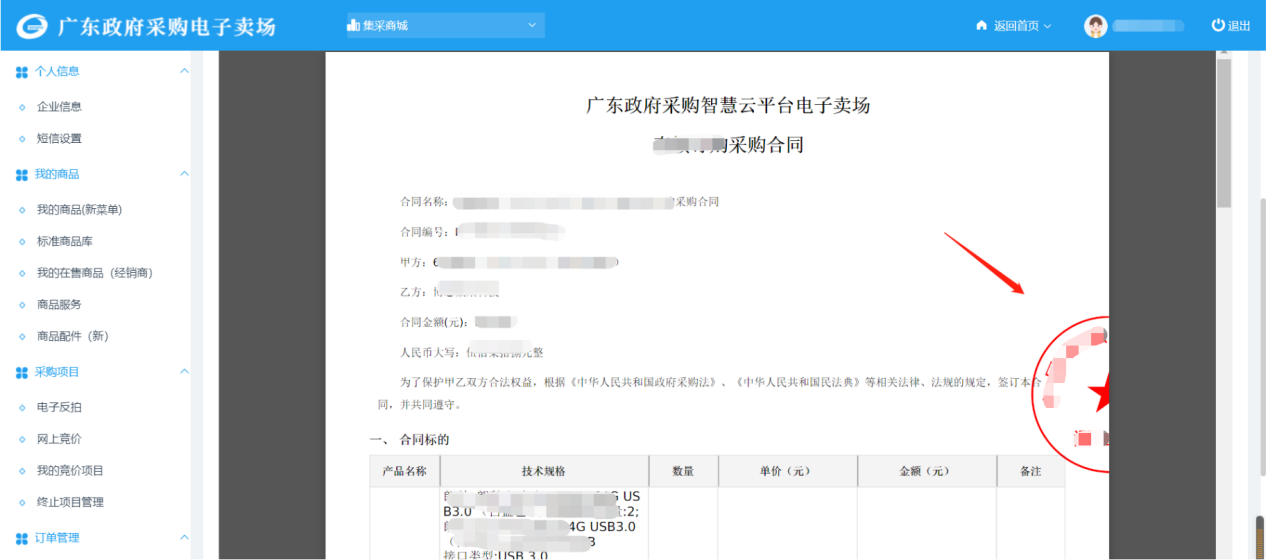Click the 人民币大写 line
Image resolution: width=1268 pixels, height=560 pixels.
point(471,352)
